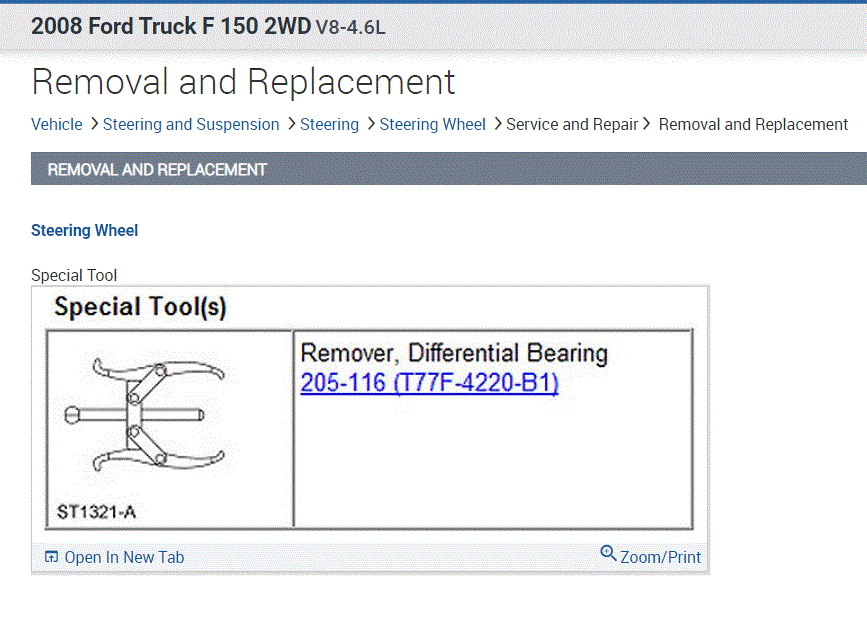867x622 pixels.
Task: Click the Zoom/Print link text
Action: point(660,557)
